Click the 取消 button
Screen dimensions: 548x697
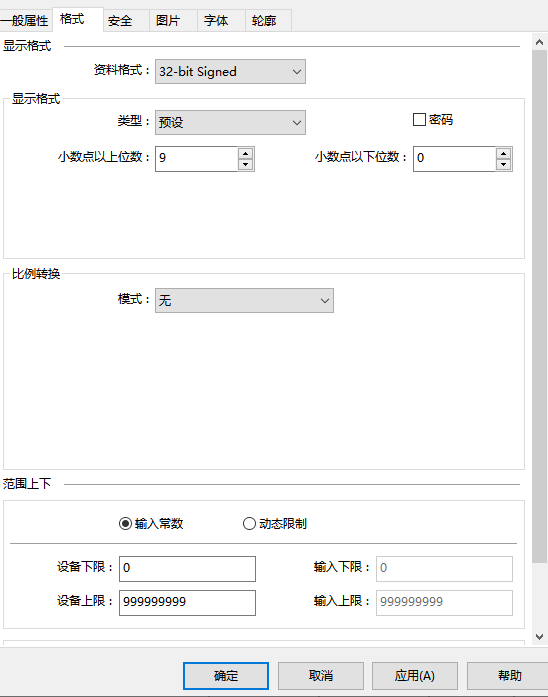[321, 676]
